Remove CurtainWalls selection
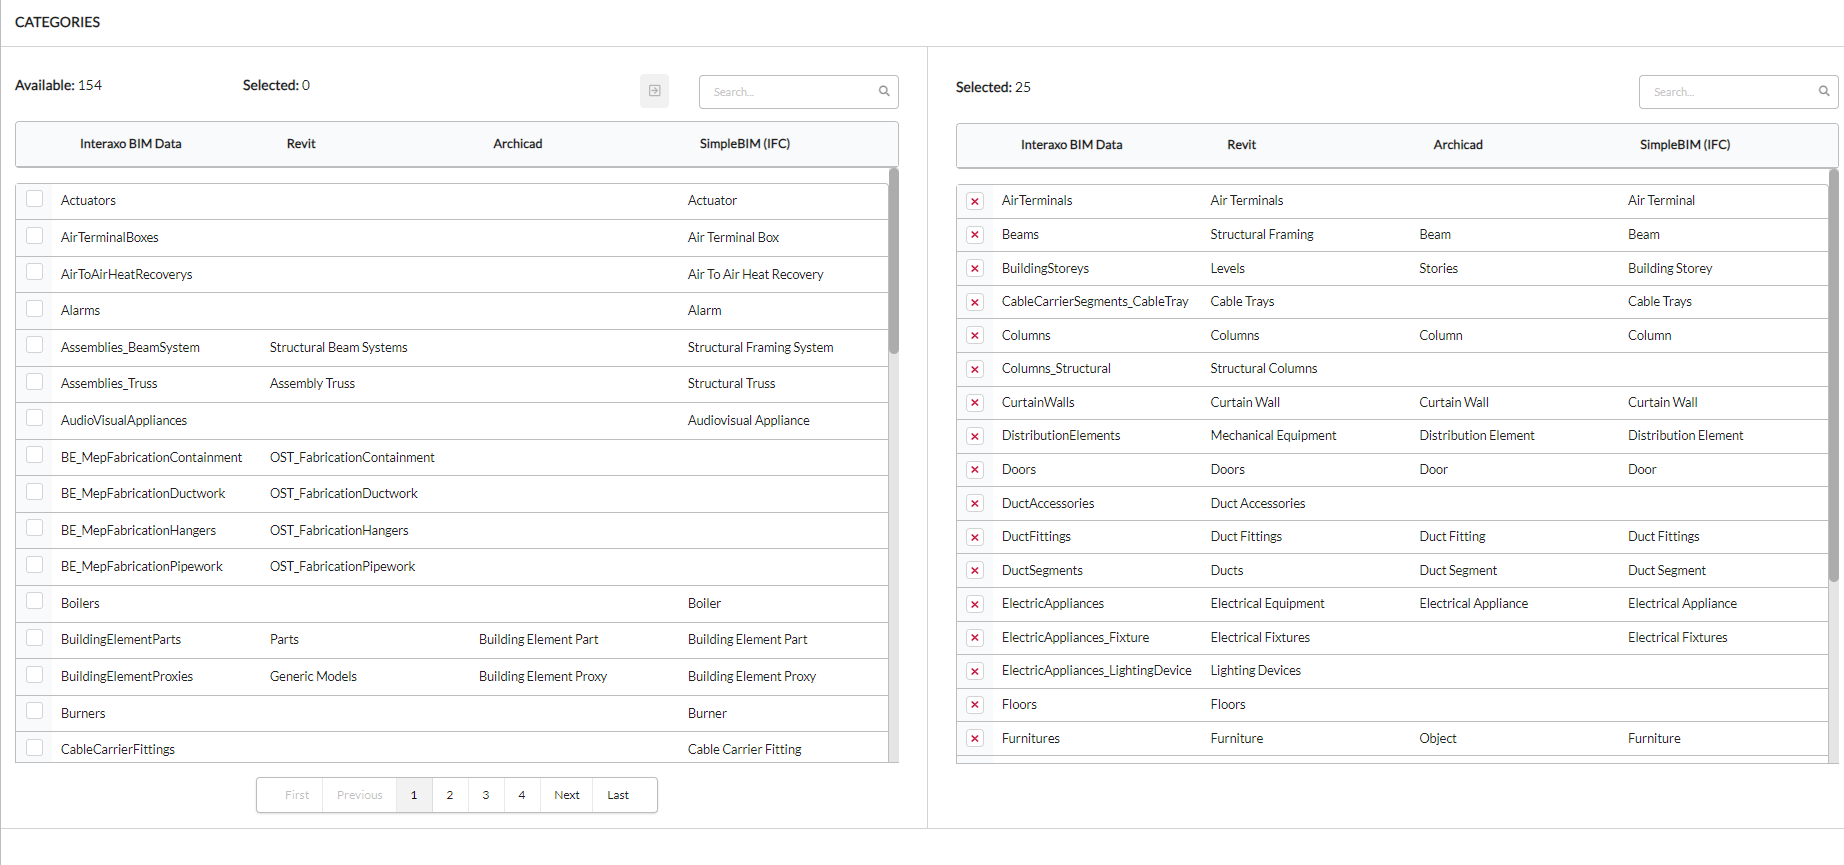 [975, 403]
